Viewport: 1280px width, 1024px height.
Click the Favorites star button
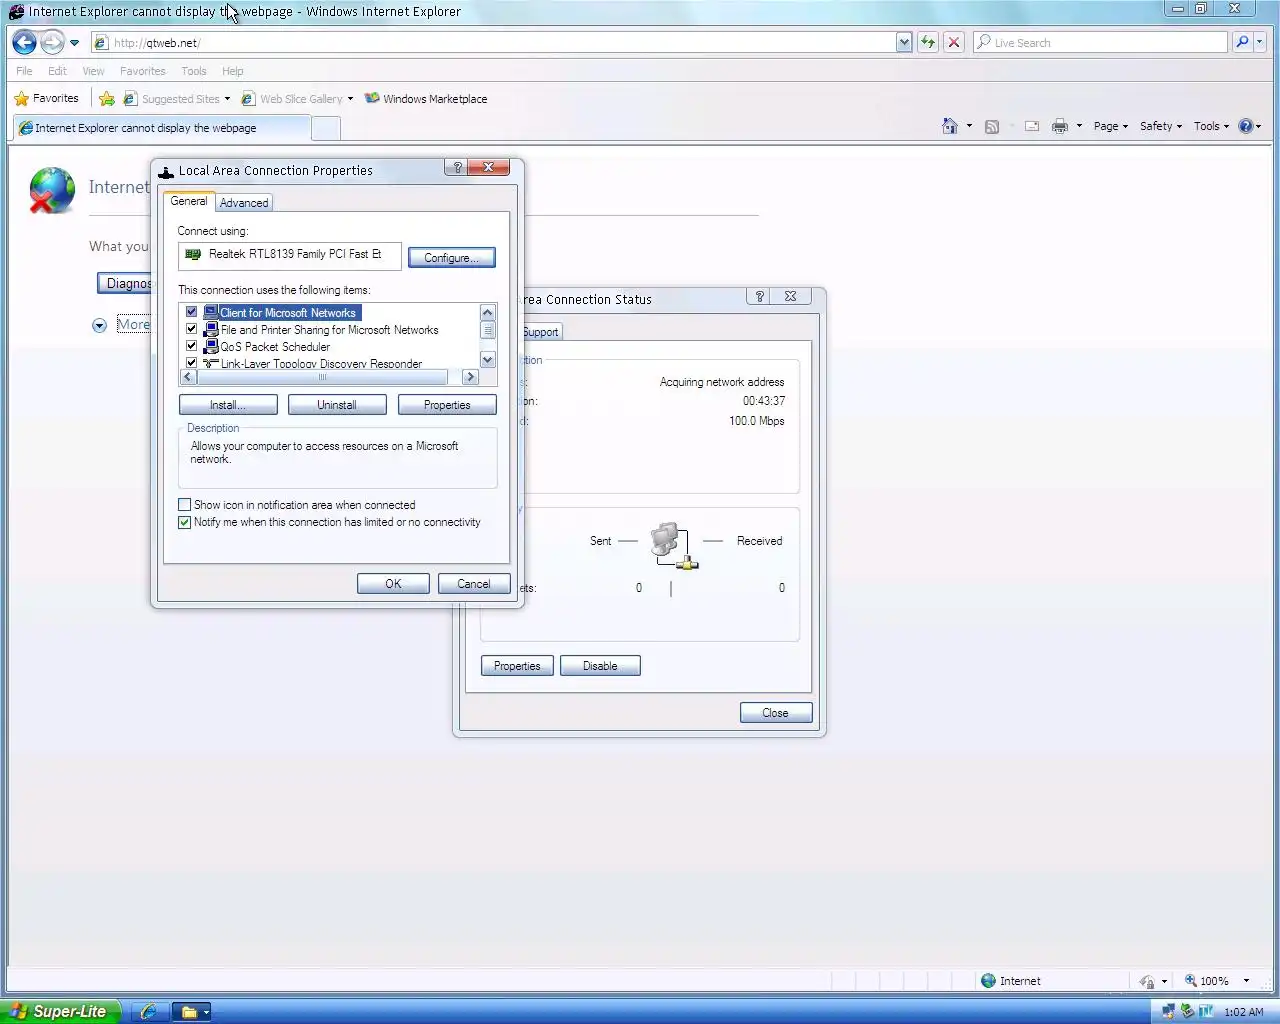[x=46, y=98]
